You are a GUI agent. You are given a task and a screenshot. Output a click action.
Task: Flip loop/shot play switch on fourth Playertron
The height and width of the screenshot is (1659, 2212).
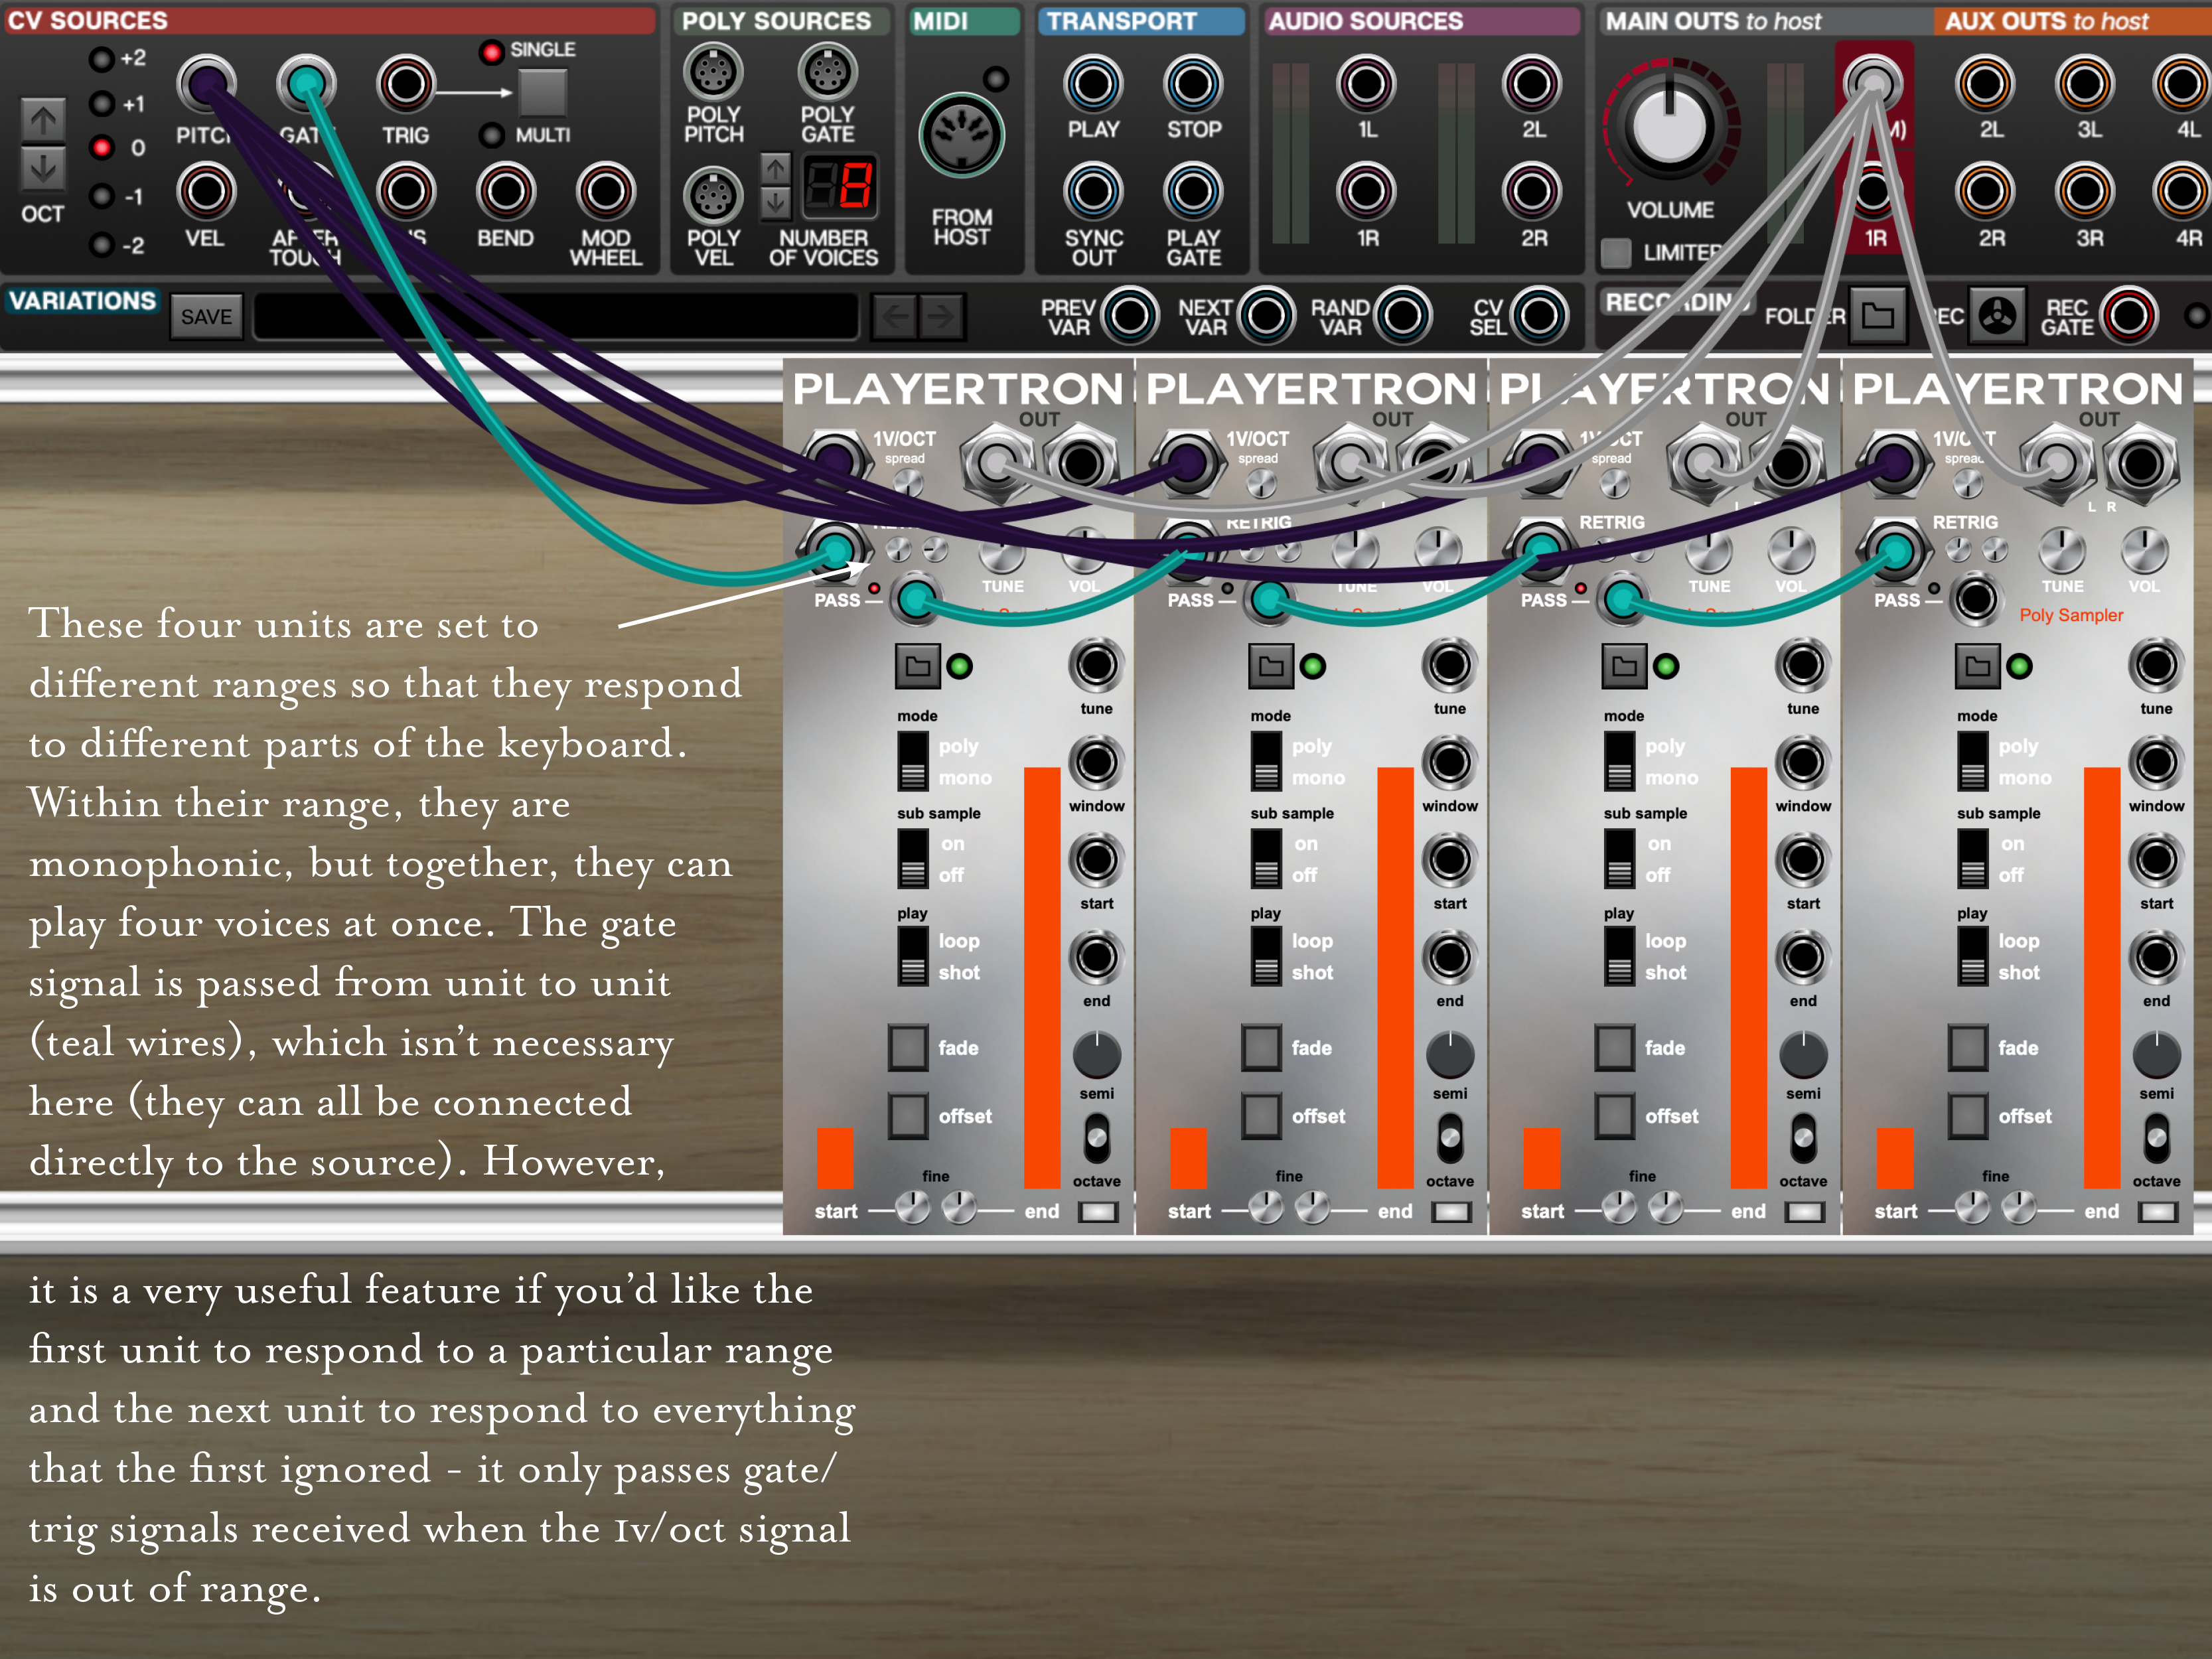(x=1972, y=956)
